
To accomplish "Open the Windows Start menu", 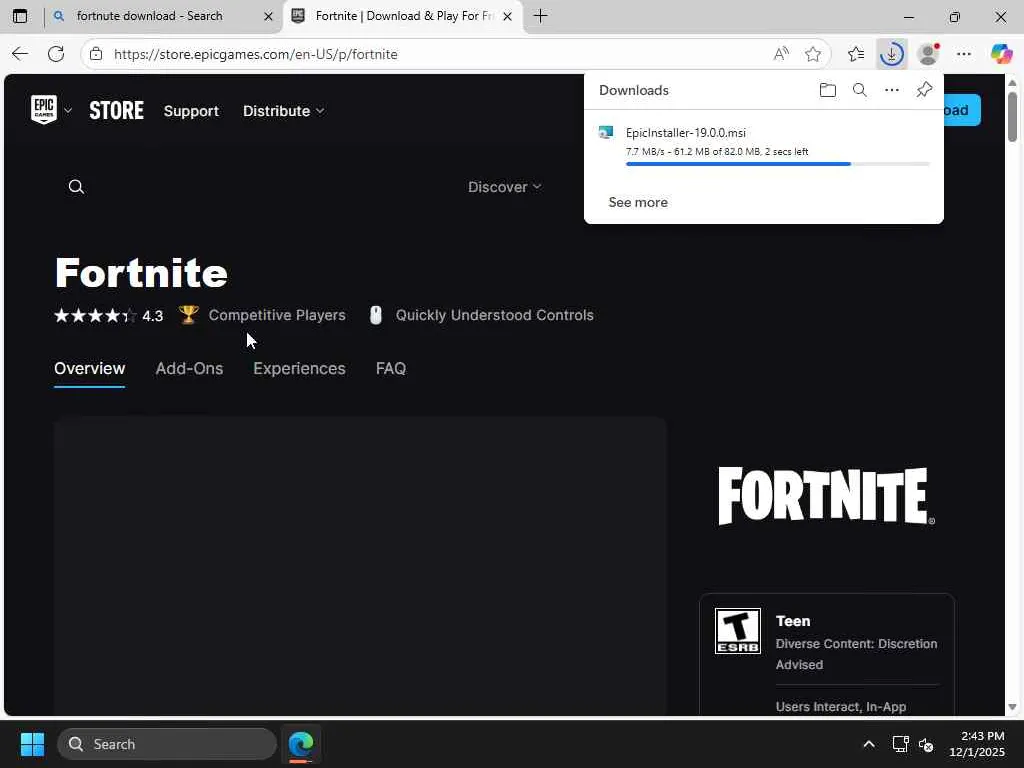I will tap(32, 744).
